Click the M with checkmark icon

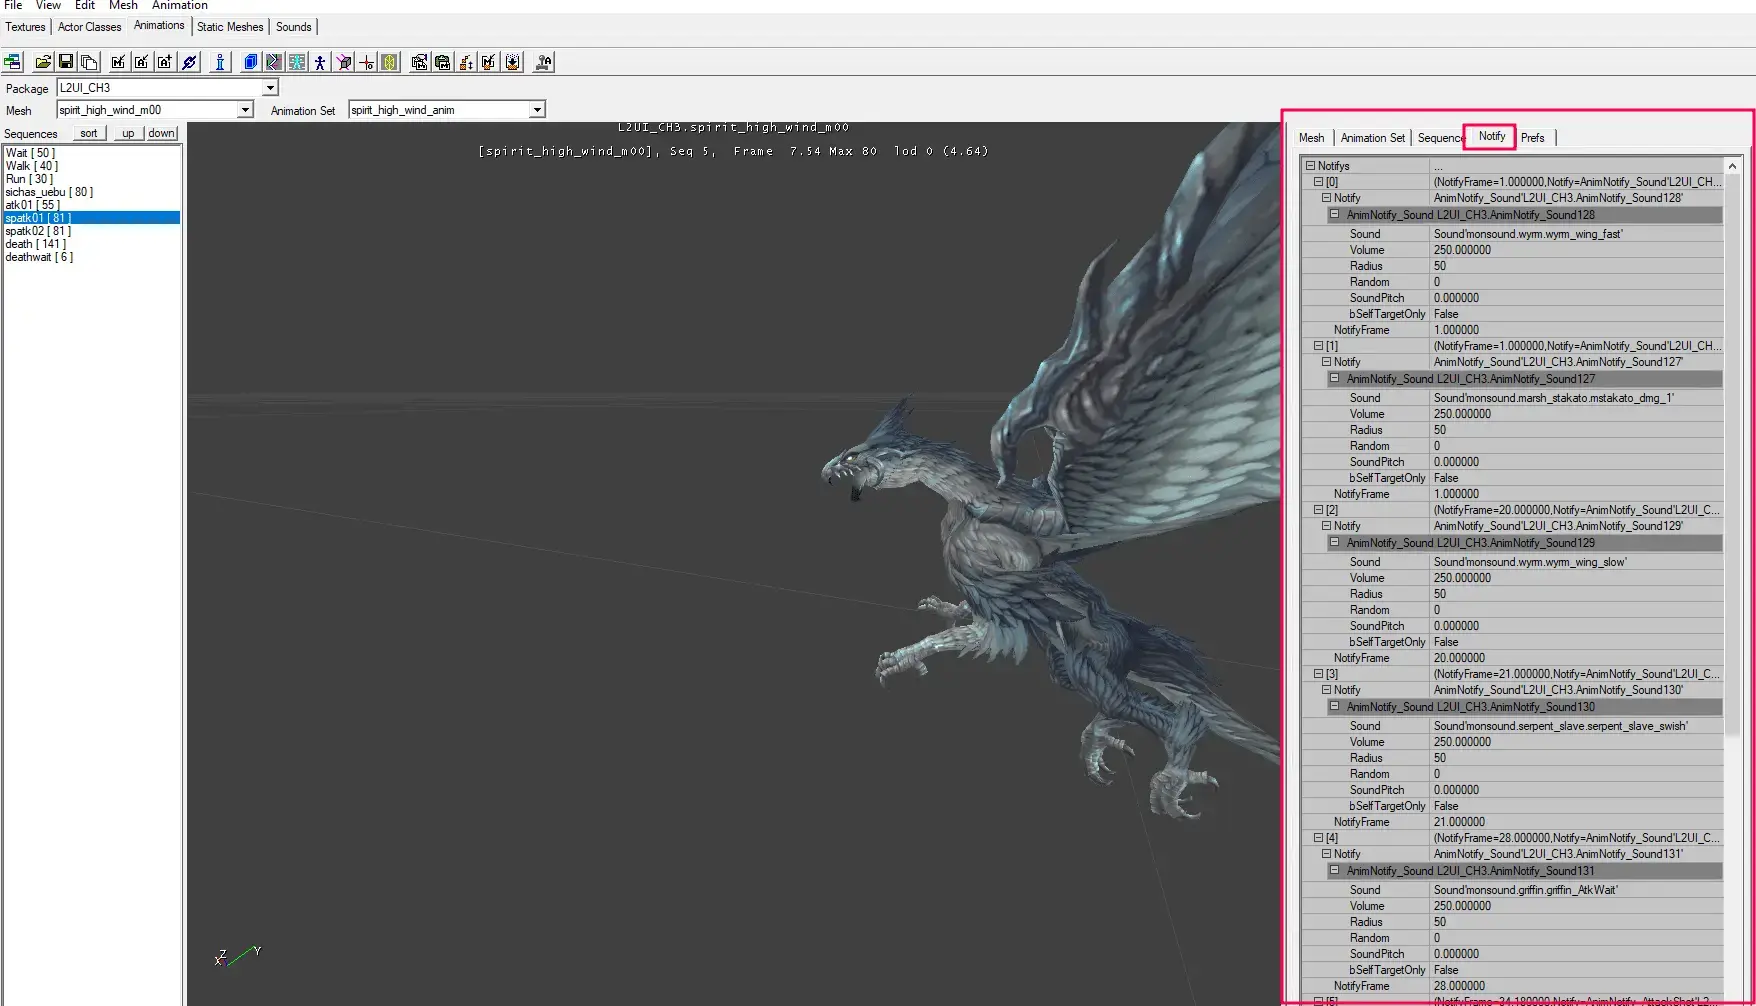[x=489, y=62]
